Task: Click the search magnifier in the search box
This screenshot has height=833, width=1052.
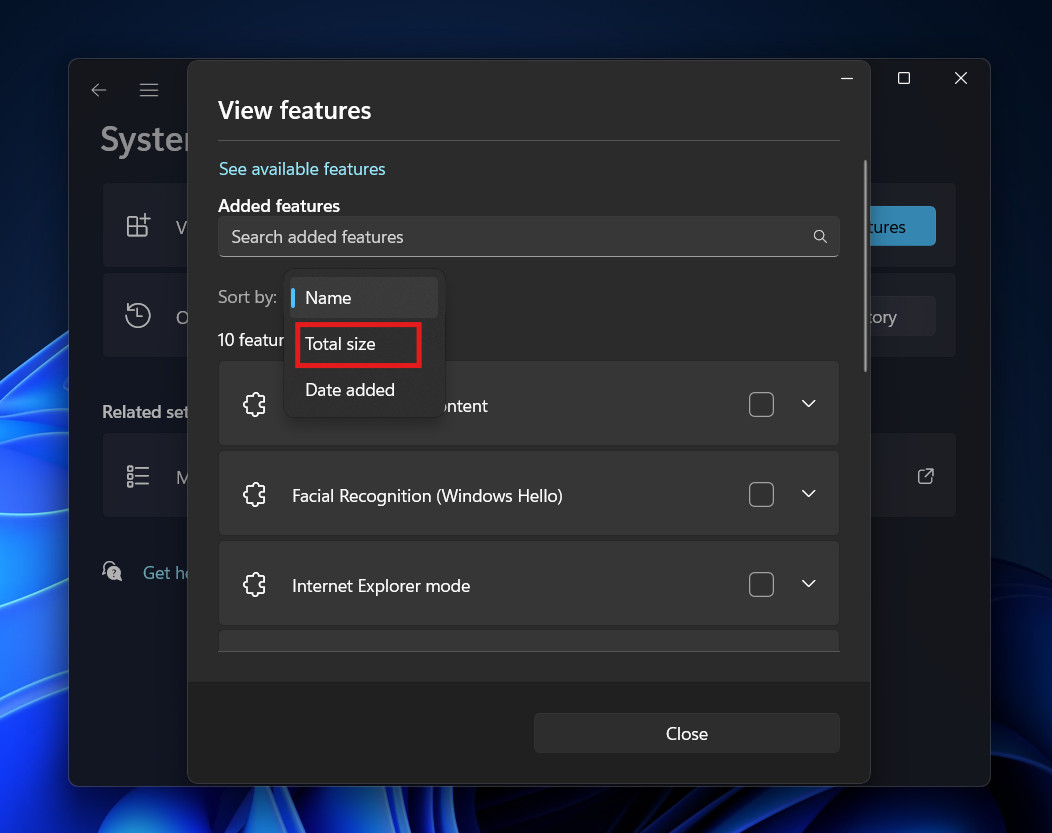Action: click(x=820, y=237)
